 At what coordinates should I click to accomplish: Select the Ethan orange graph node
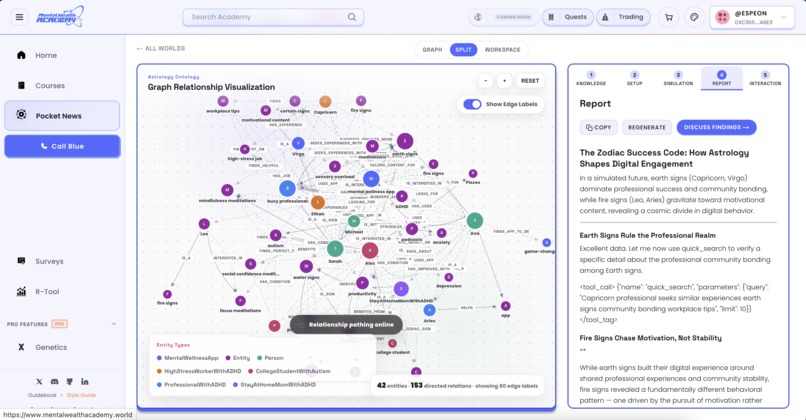pos(318,203)
